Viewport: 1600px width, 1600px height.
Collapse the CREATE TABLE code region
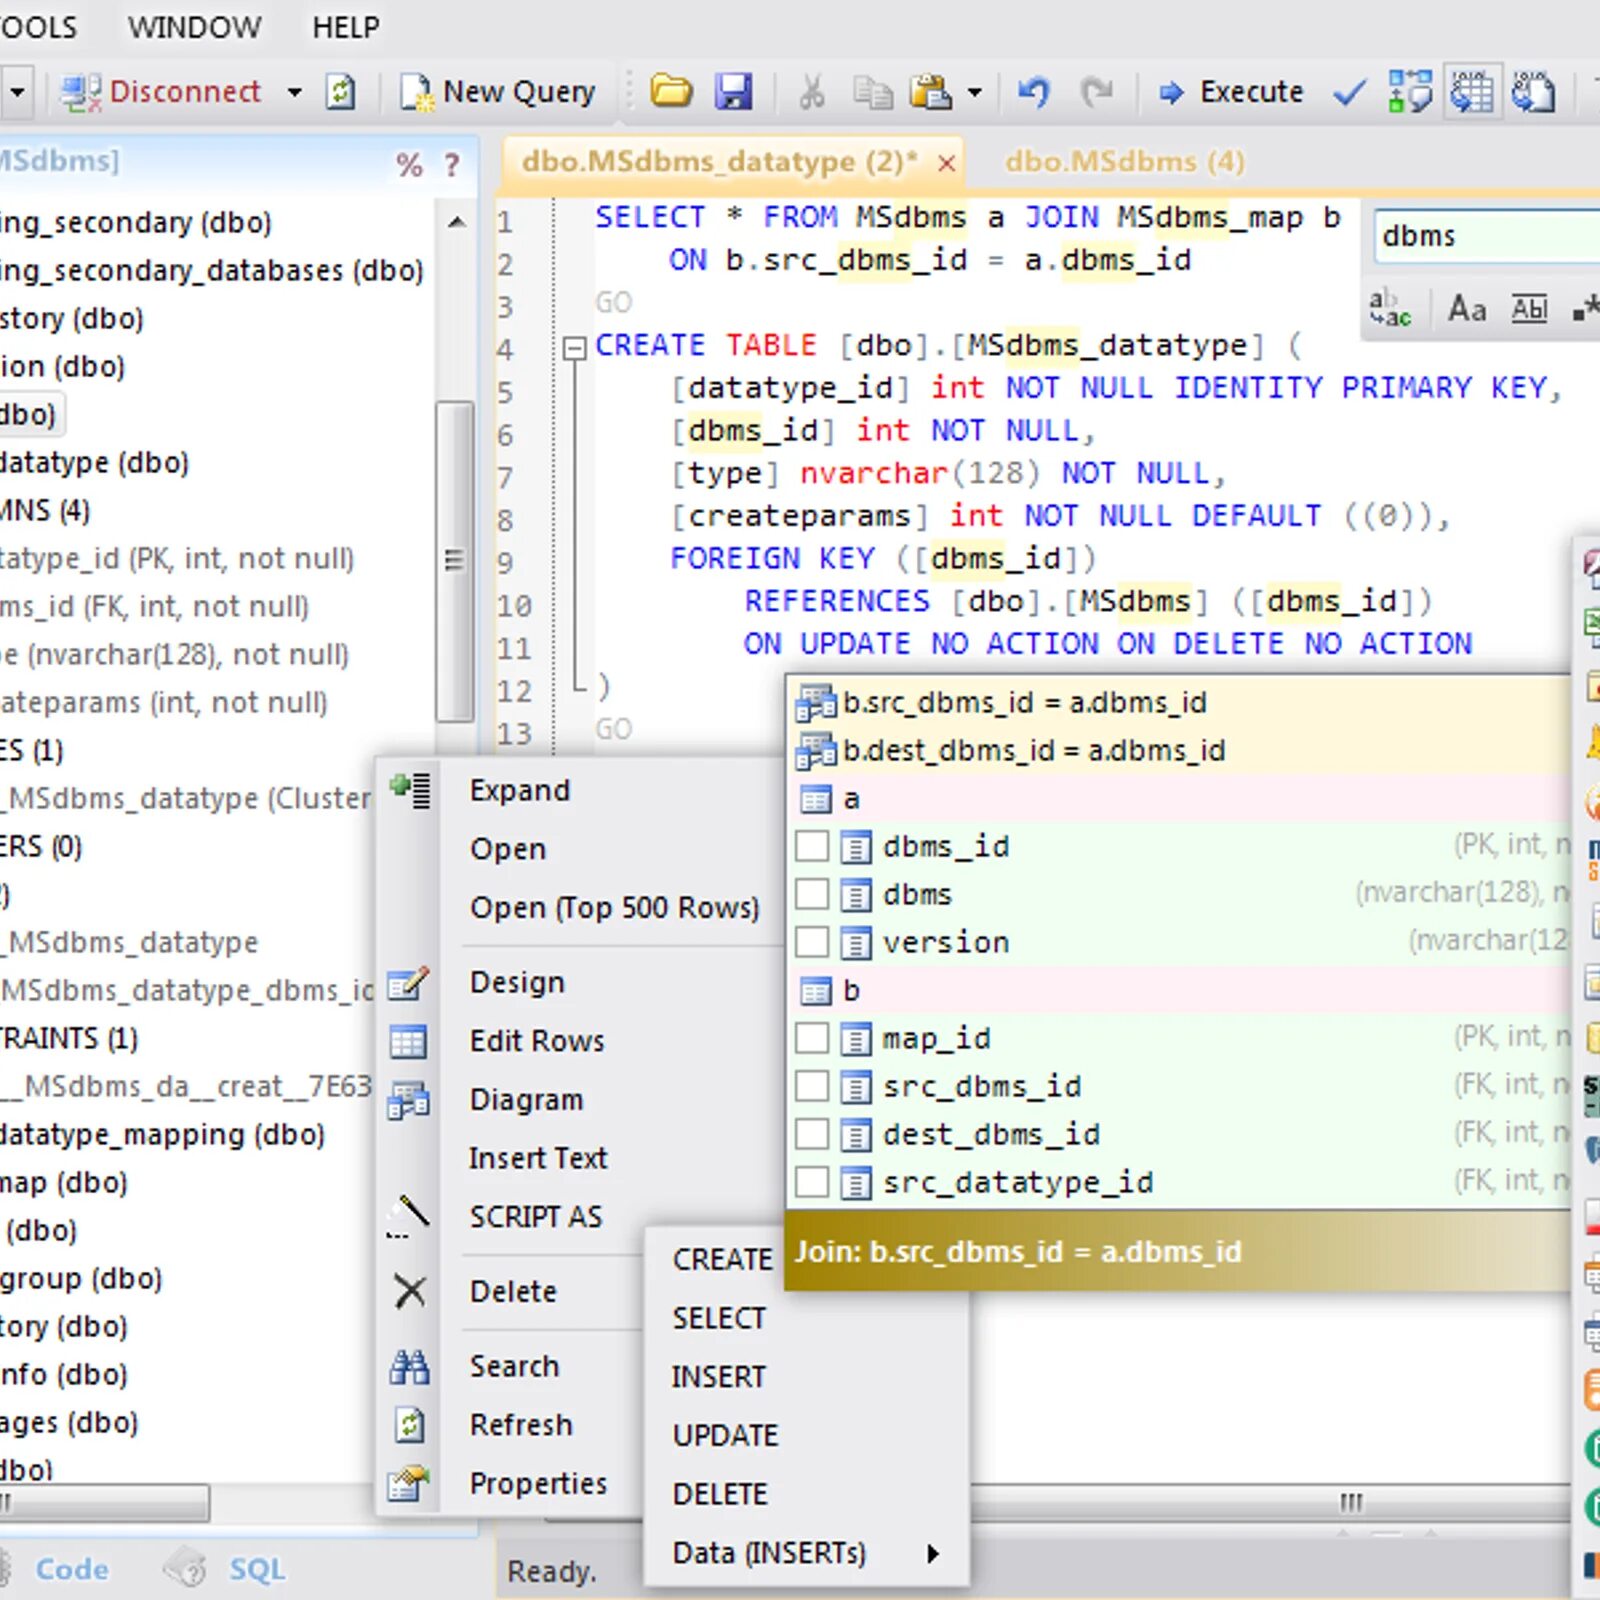tap(574, 346)
